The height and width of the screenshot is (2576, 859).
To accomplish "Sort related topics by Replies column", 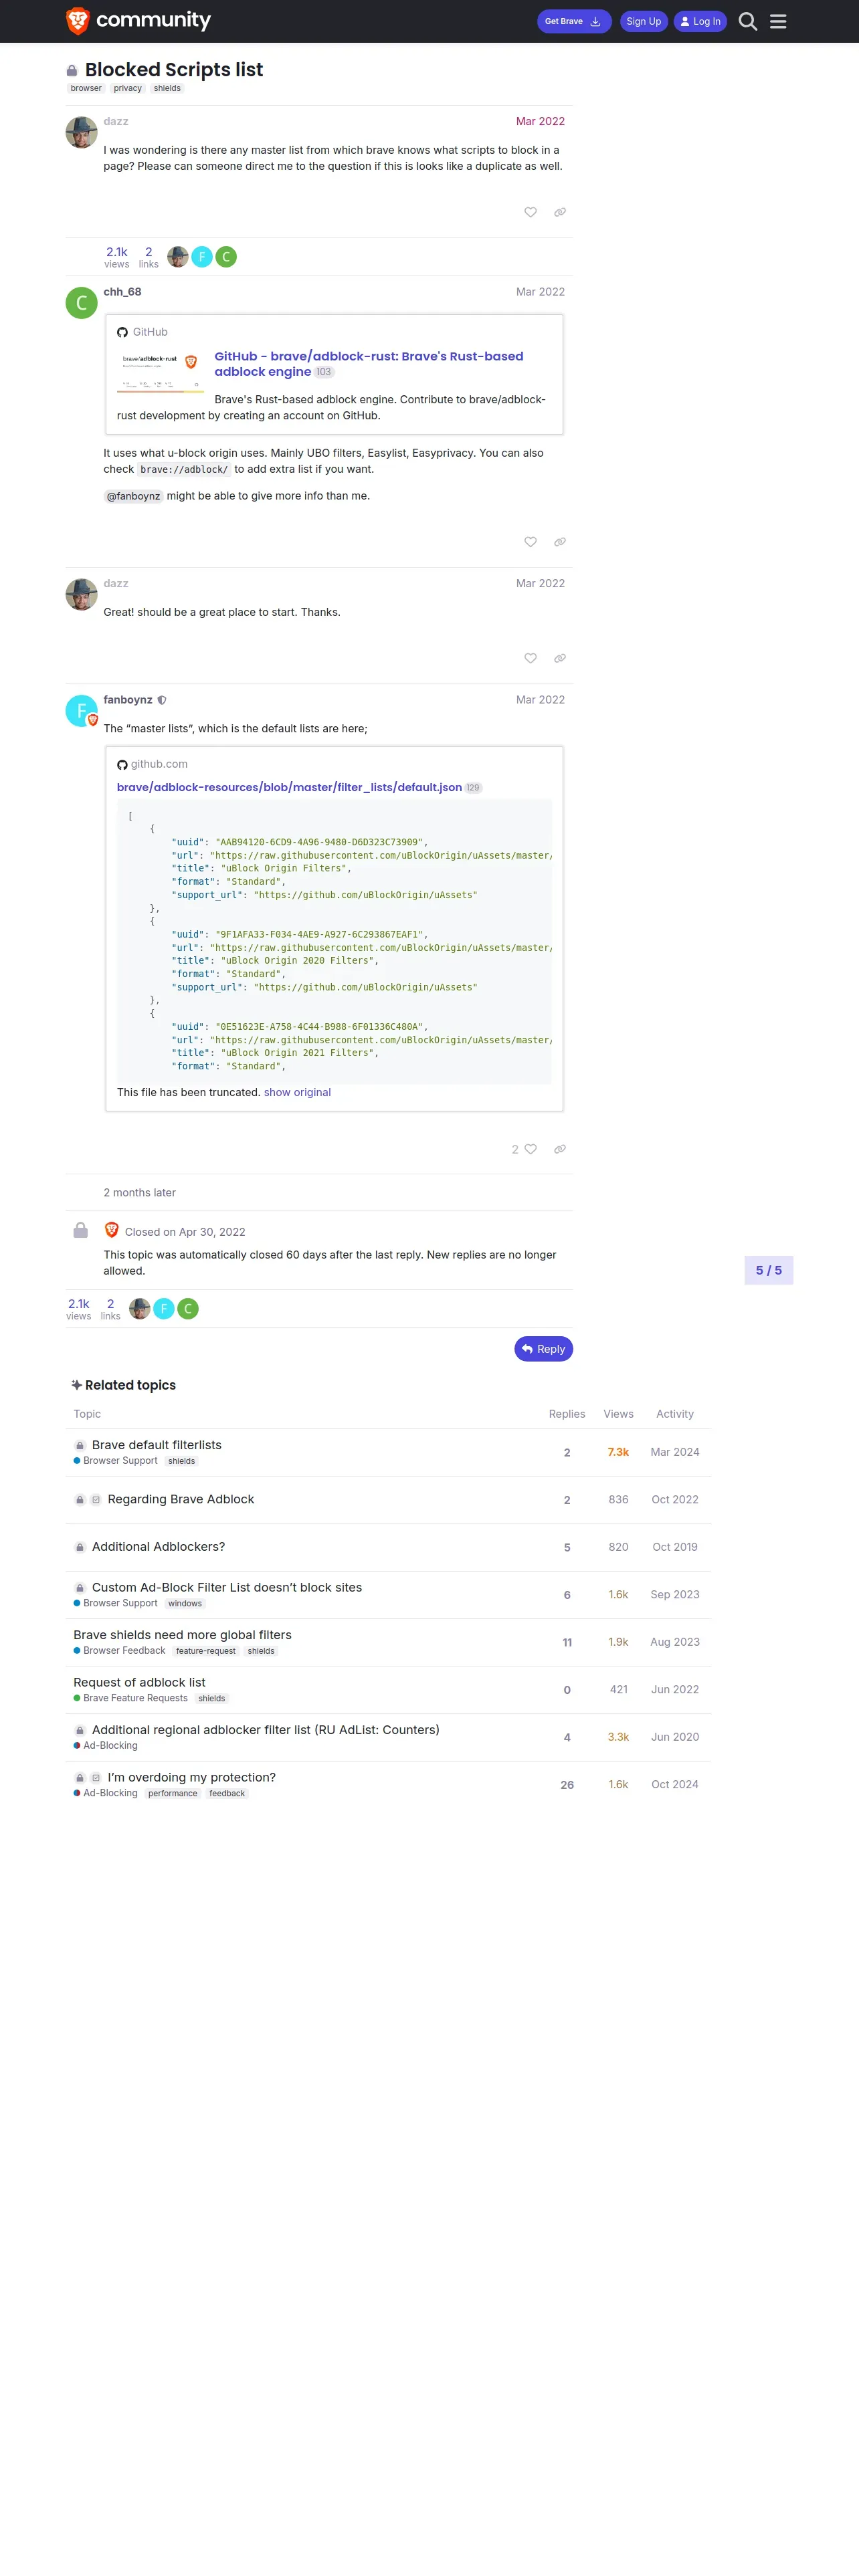I will click(567, 1414).
